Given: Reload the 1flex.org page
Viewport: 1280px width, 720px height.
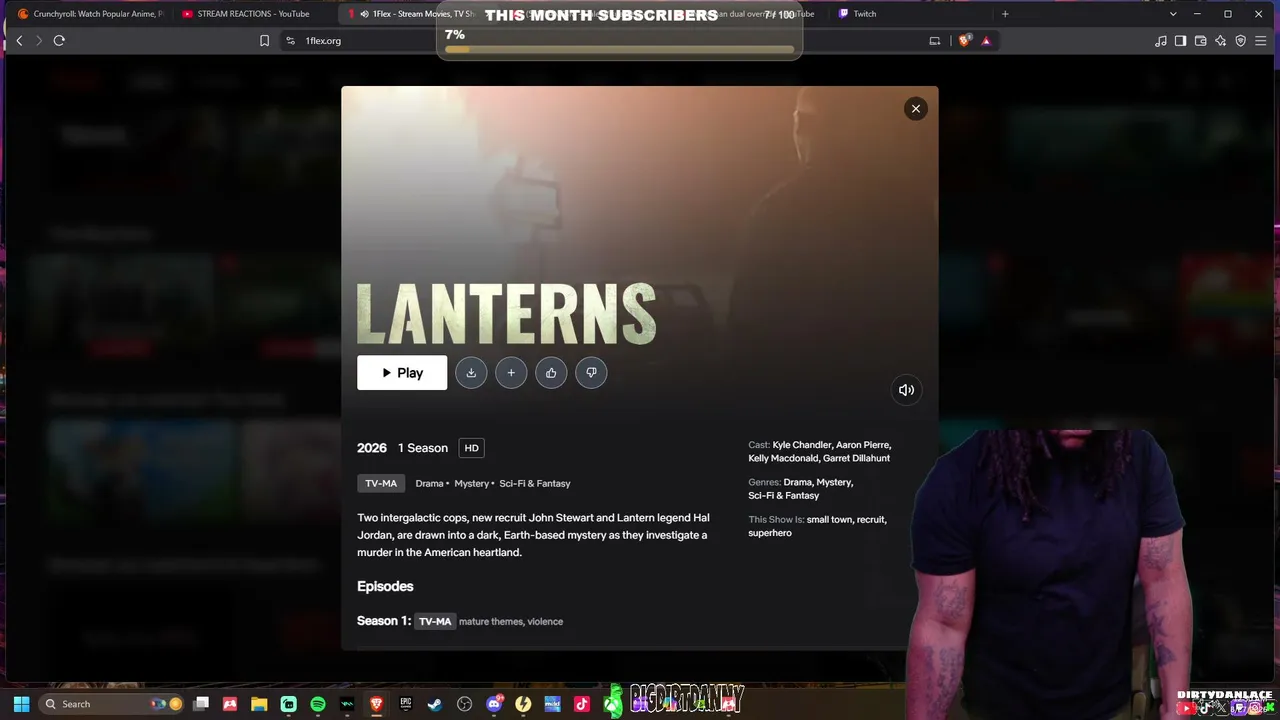Looking at the screenshot, I should [59, 40].
